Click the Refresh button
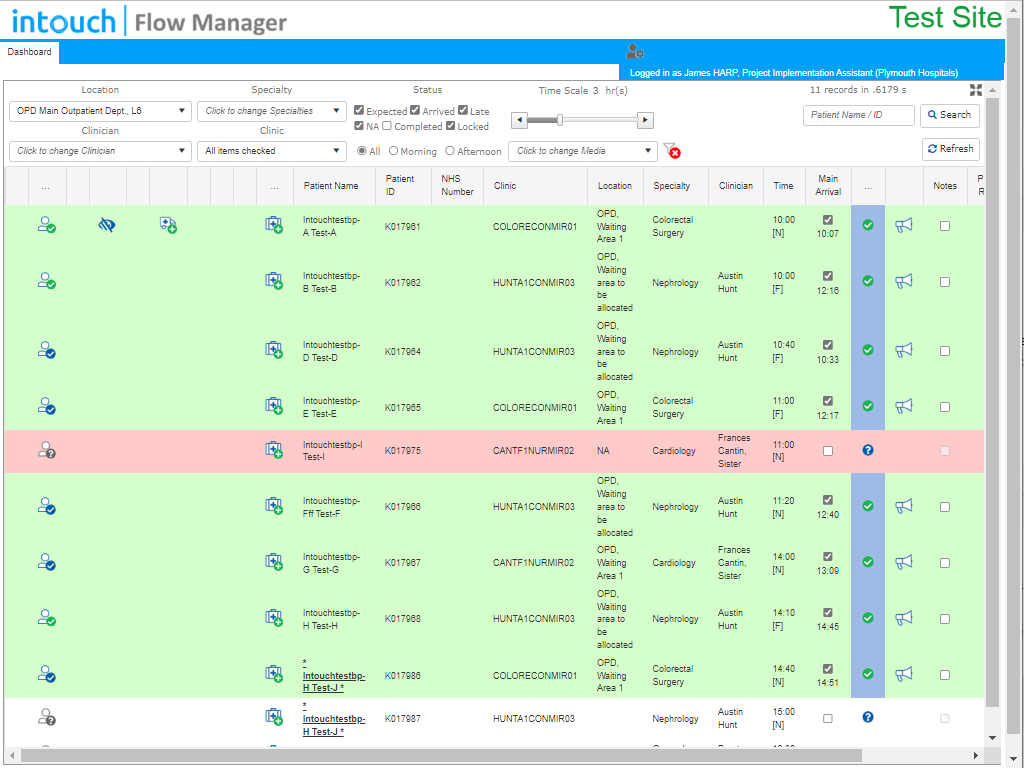 951,149
